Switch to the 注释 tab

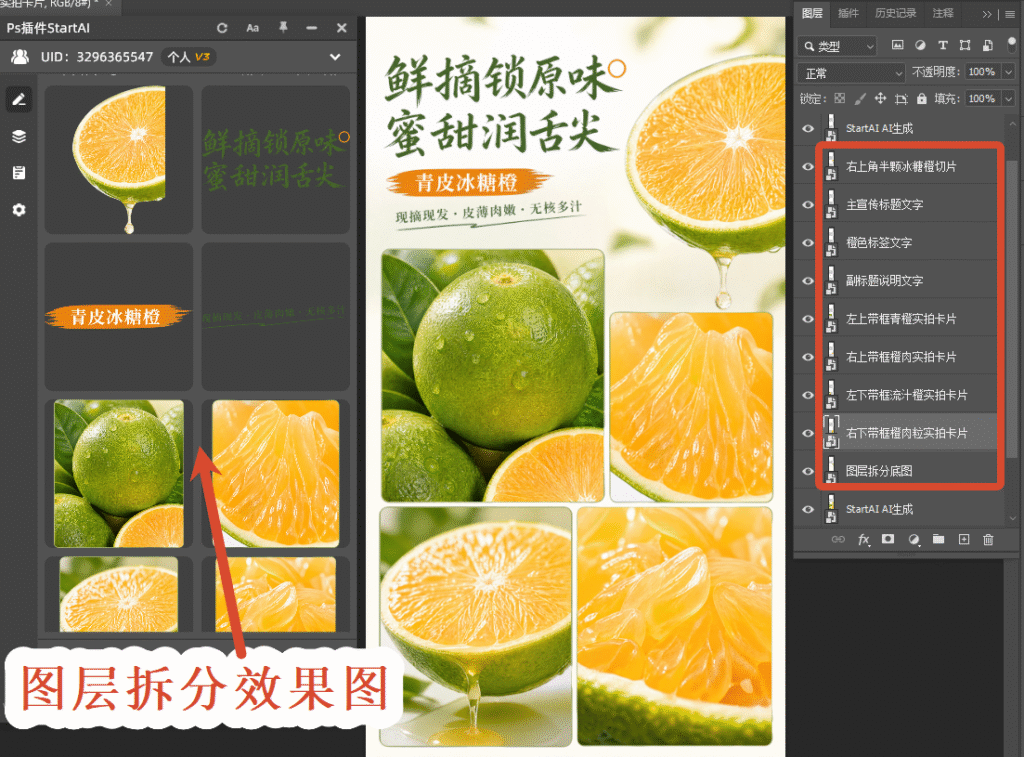coord(943,13)
